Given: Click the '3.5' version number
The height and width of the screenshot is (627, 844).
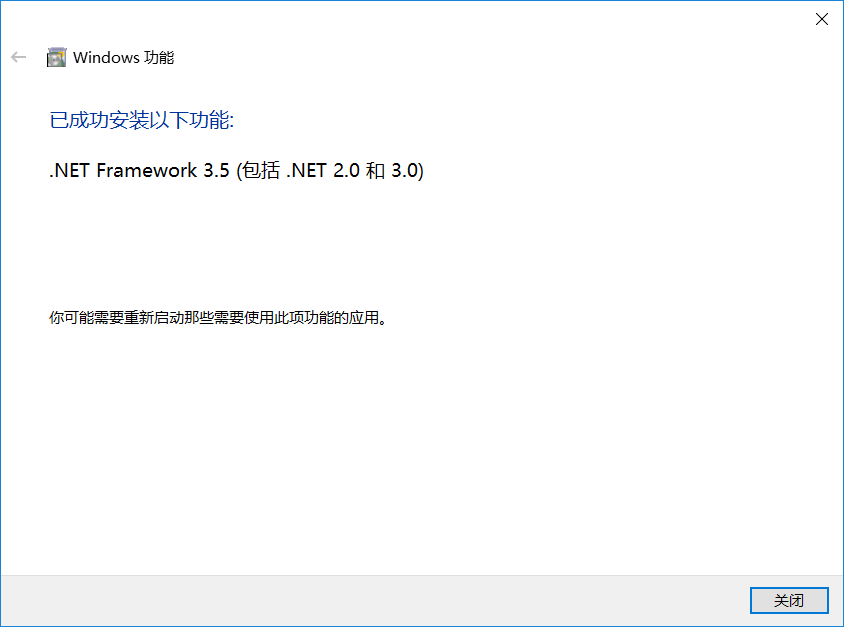Looking at the screenshot, I should [x=216, y=170].
